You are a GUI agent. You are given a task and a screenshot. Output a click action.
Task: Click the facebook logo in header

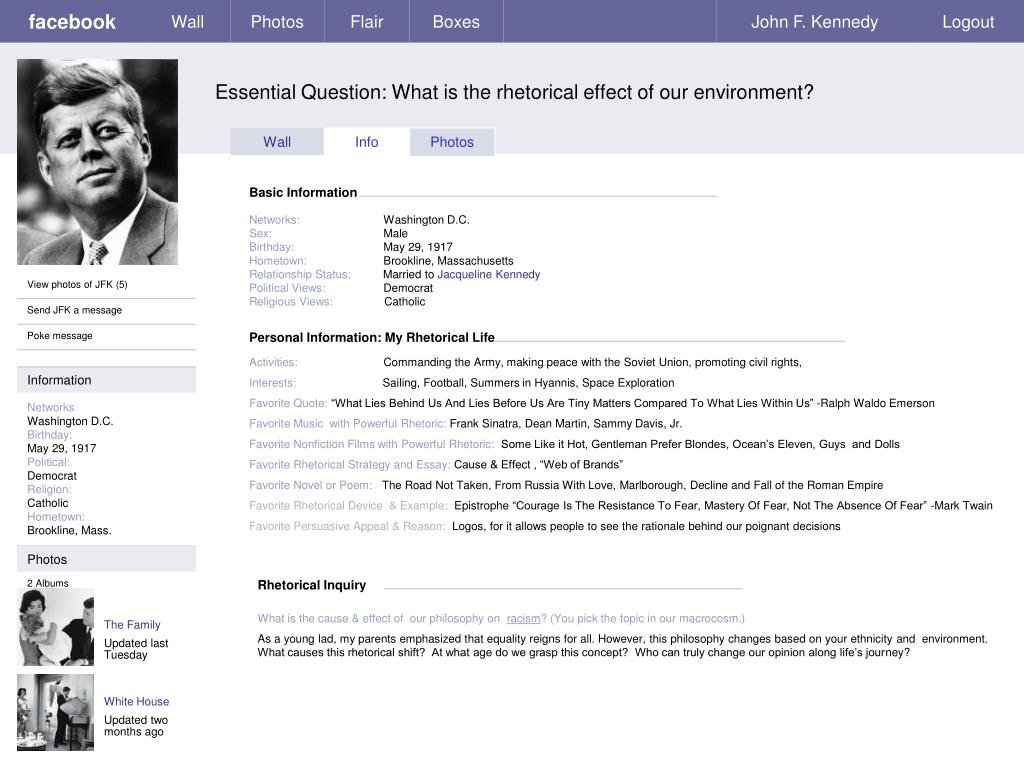click(x=72, y=22)
